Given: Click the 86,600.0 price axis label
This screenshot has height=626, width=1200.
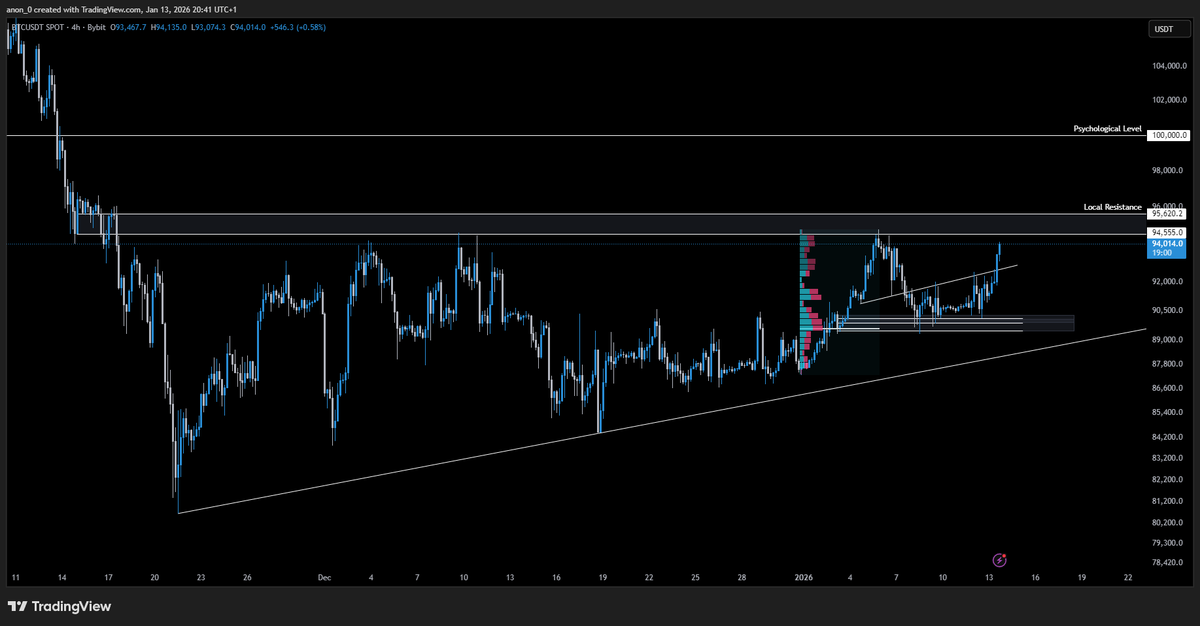Looking at the screenshot, I should [x=1168, y=388].
